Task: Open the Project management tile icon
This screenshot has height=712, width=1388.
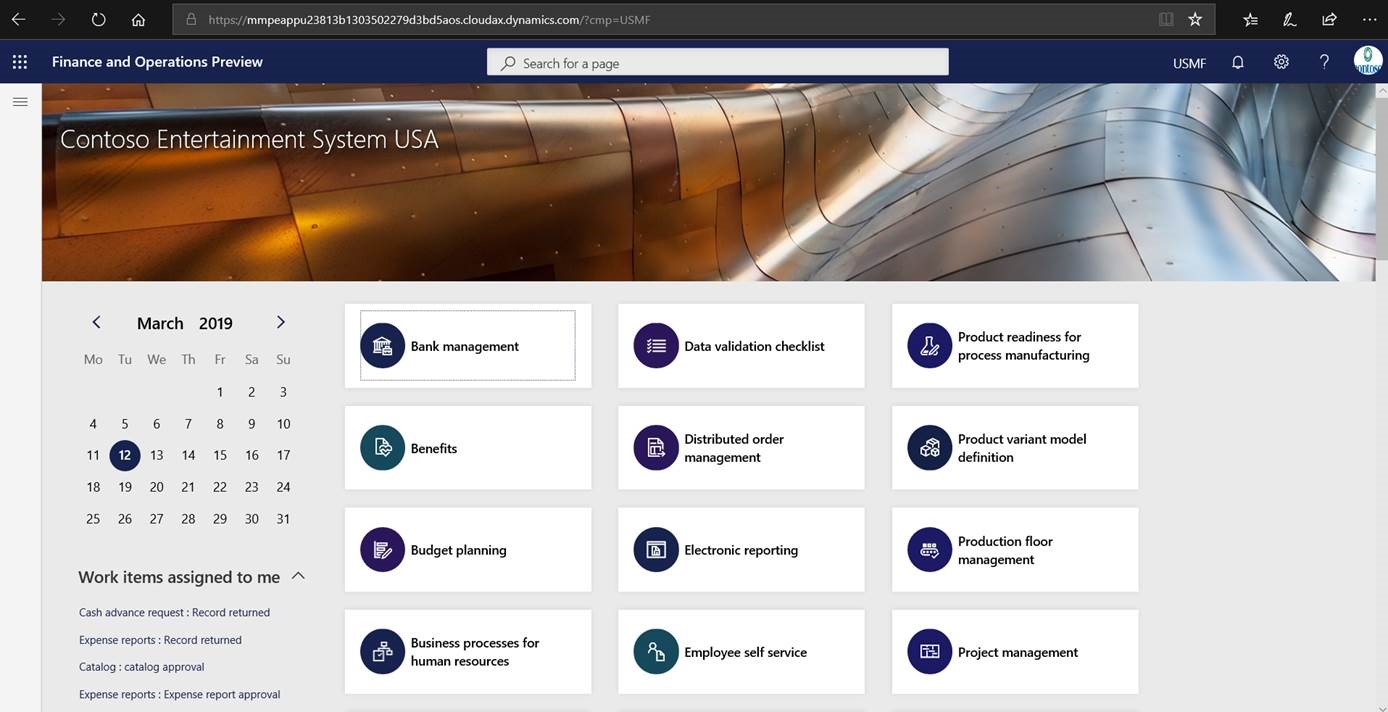Action: [x=930, y=652]
